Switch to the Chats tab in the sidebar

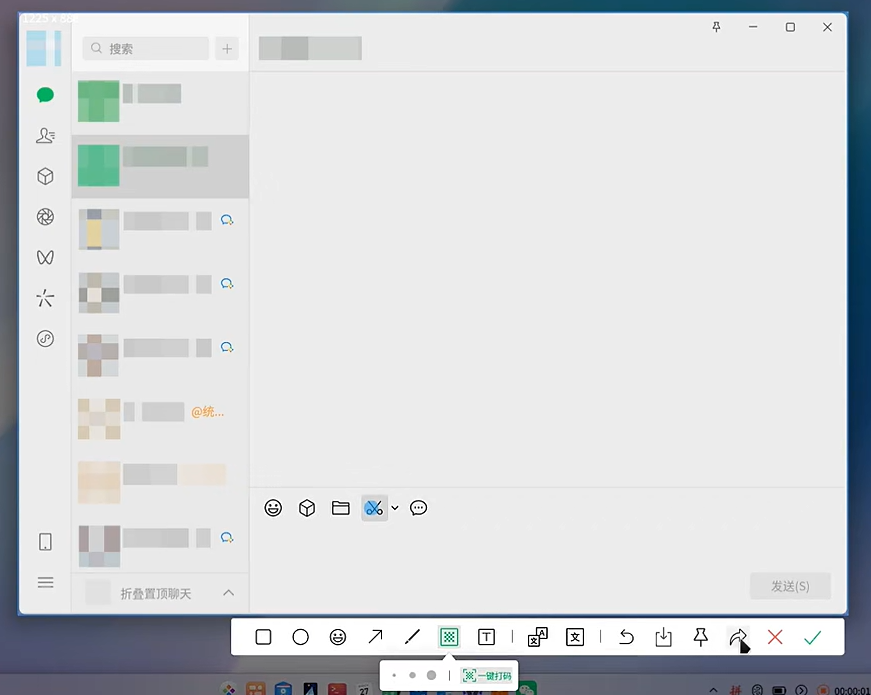coord(45,95)
